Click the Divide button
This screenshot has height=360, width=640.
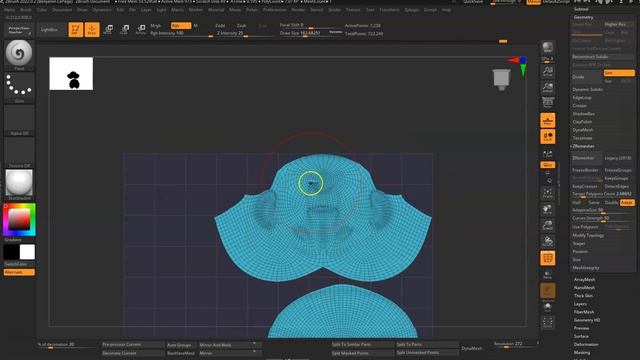click(587, 77)
